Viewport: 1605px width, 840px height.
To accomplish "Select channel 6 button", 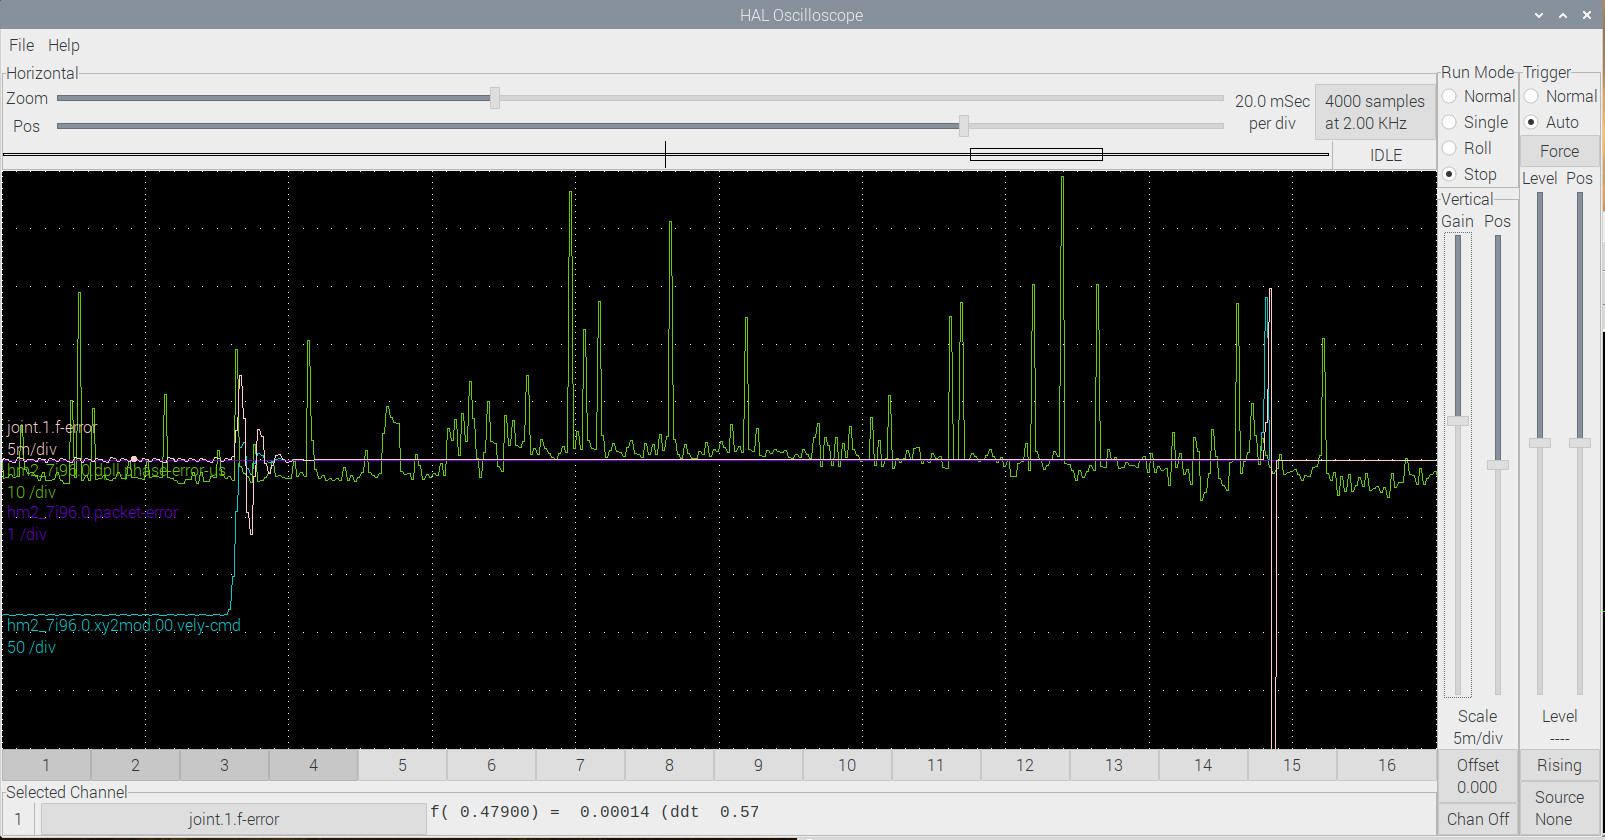I will click(x=491, y=765).
